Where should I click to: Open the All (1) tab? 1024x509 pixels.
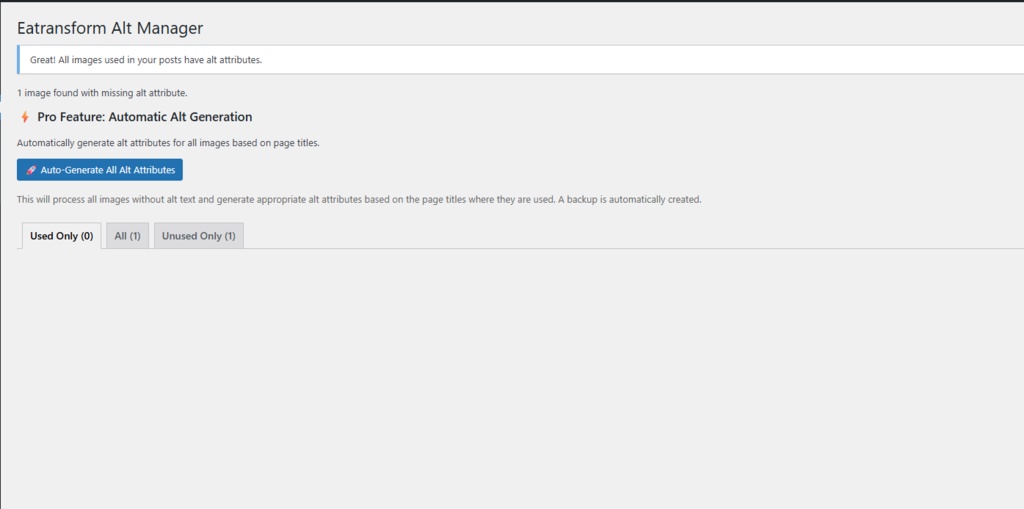pos(127,236)
